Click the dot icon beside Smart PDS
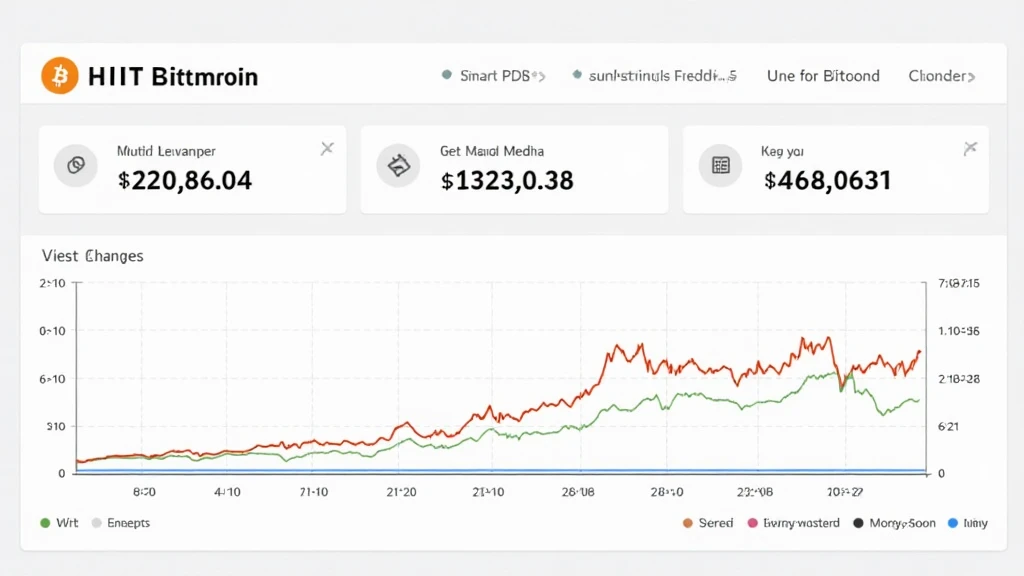Image resolution: width=1024 pixels, height=576 pixels. pyautogui.click(x=445, y=76)
